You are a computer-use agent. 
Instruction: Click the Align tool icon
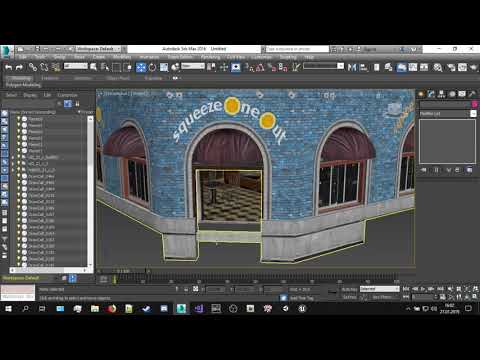364,67
